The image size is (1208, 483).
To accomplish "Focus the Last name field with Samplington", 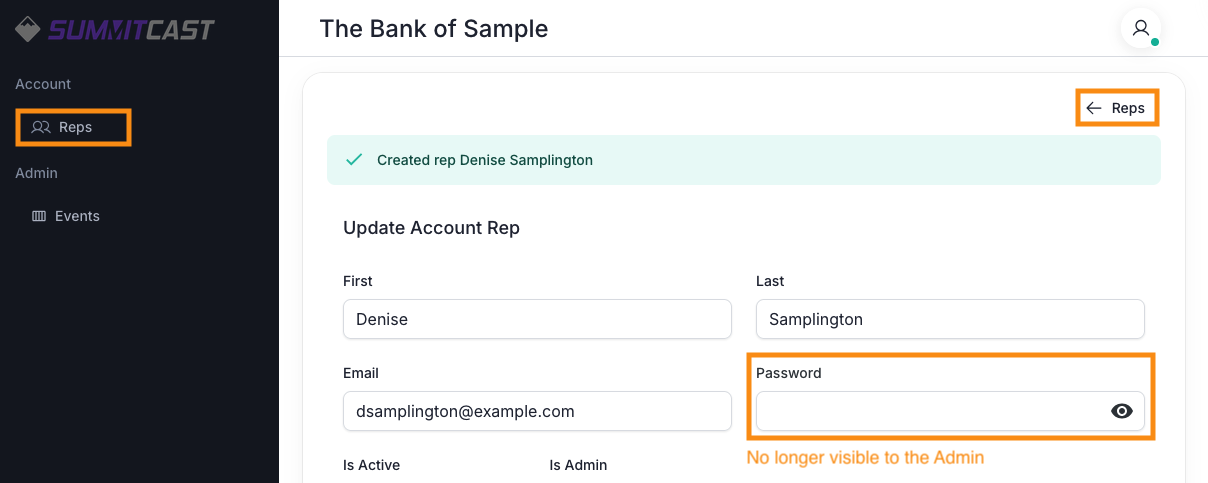I will point(950,319).
